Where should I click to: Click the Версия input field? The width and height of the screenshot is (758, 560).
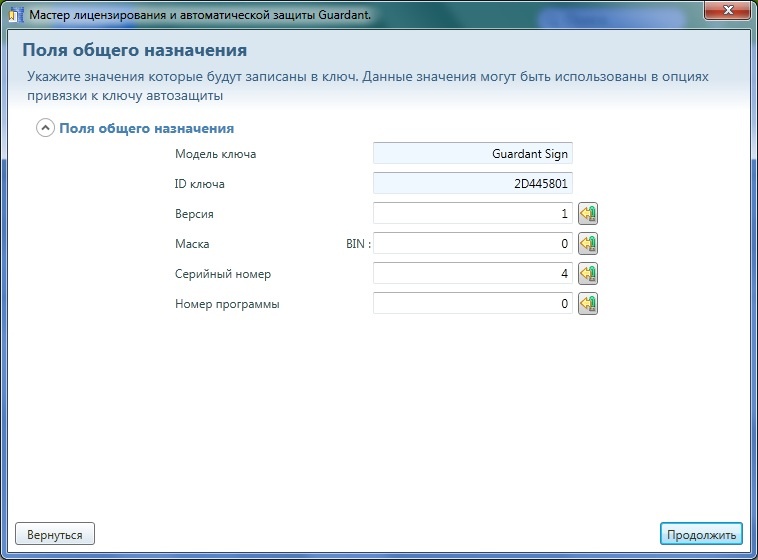point(472,214)
